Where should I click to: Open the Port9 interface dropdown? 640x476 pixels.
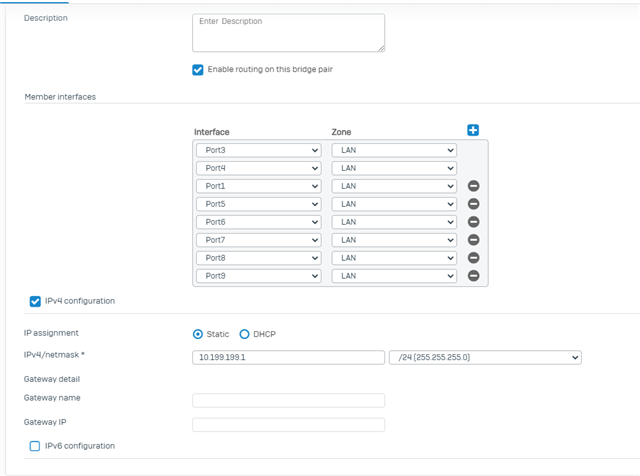point(259,276)
